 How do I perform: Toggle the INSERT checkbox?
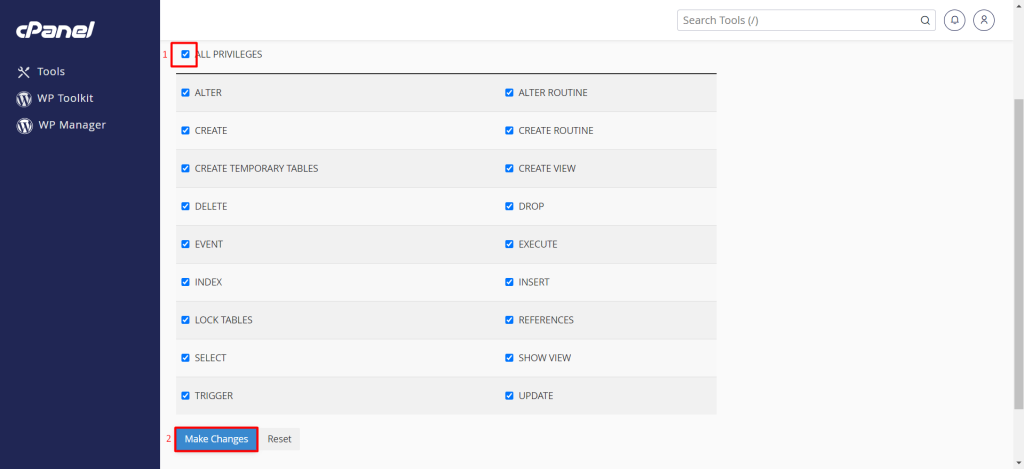click(x=509, y=282)
